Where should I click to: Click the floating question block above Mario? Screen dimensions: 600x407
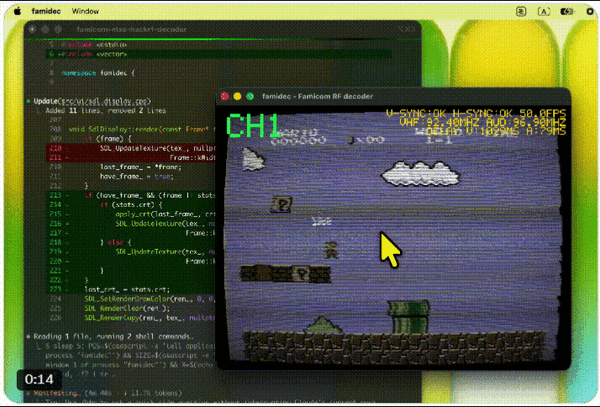282,204
